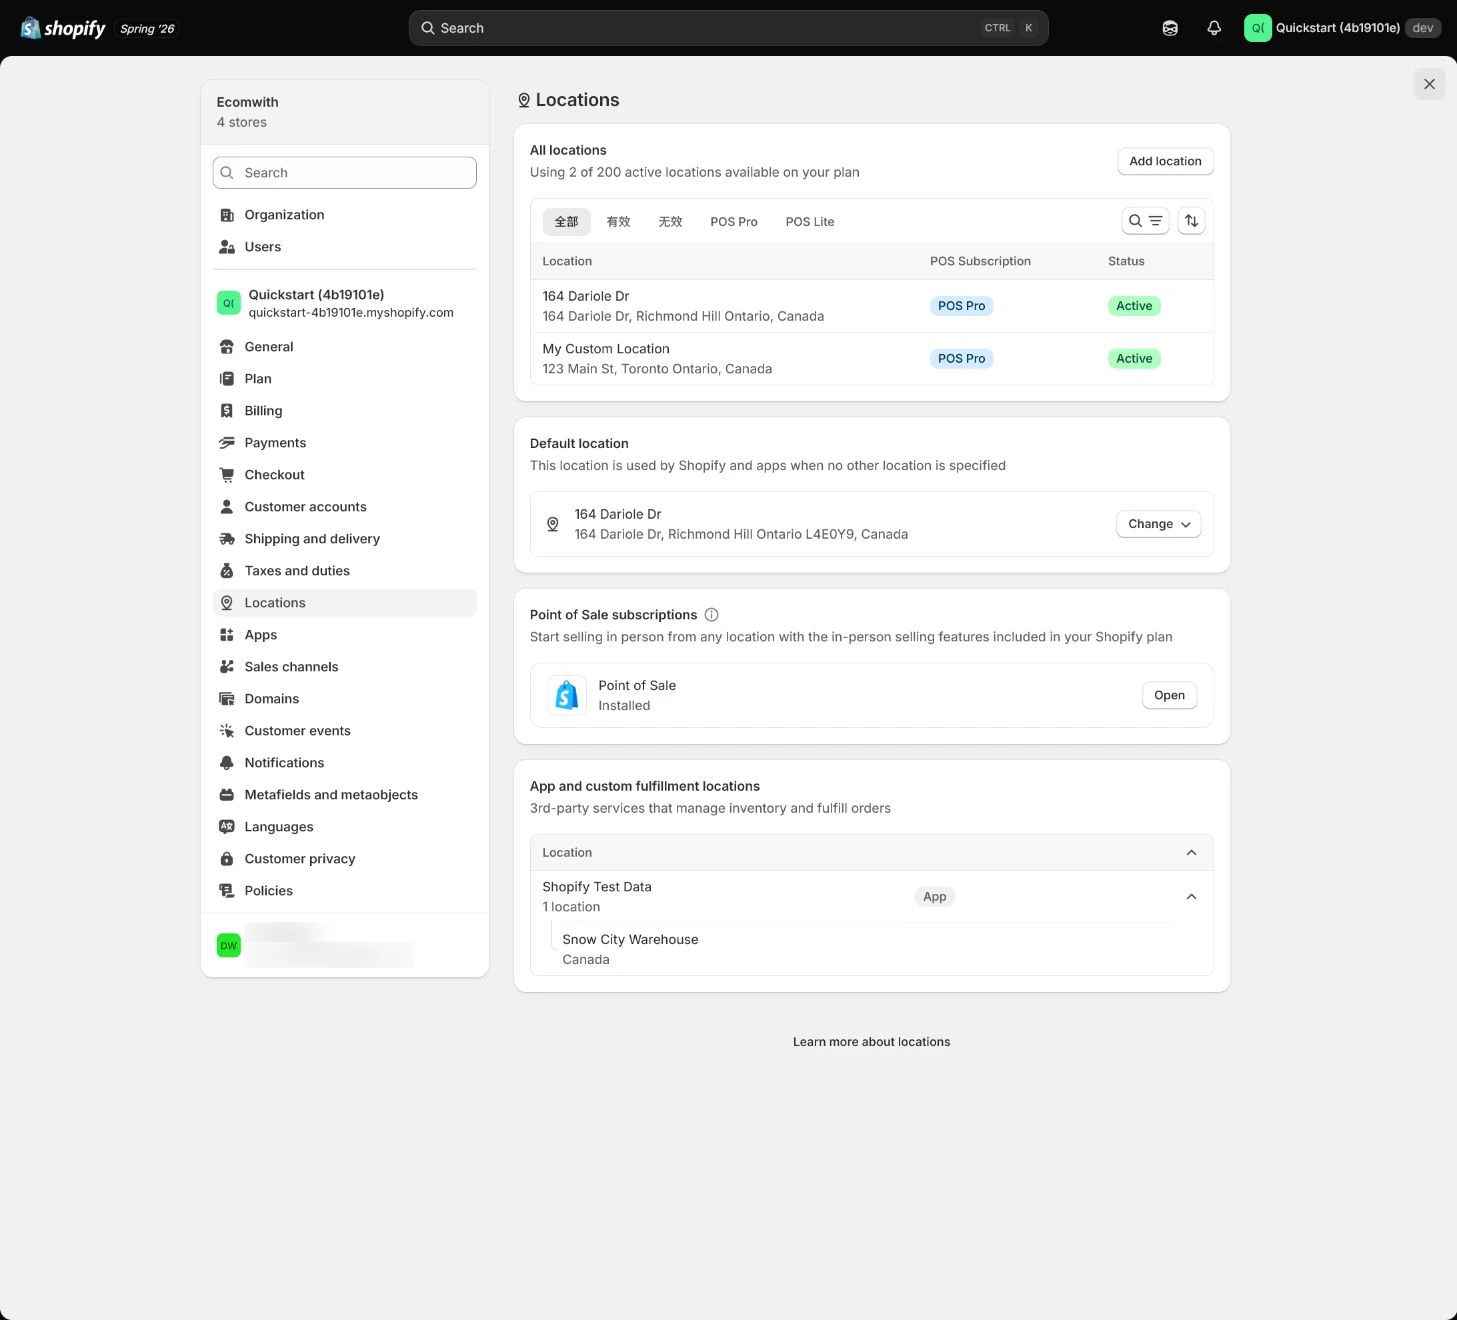Click the App badge beside Shopify Test Data
The height and width of the screenshot is (1320, 1457).
934,897
